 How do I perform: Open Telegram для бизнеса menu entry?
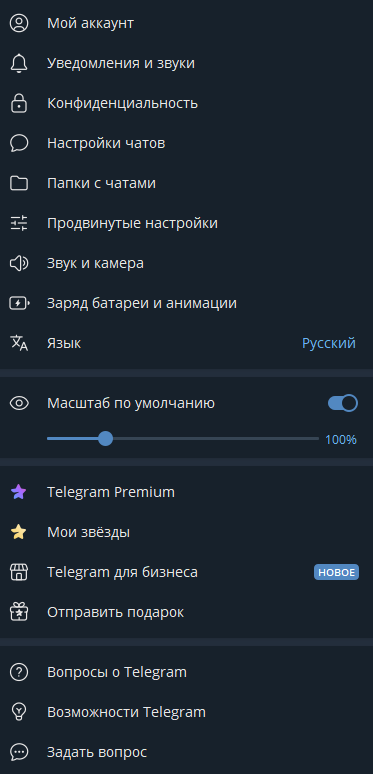186,572
